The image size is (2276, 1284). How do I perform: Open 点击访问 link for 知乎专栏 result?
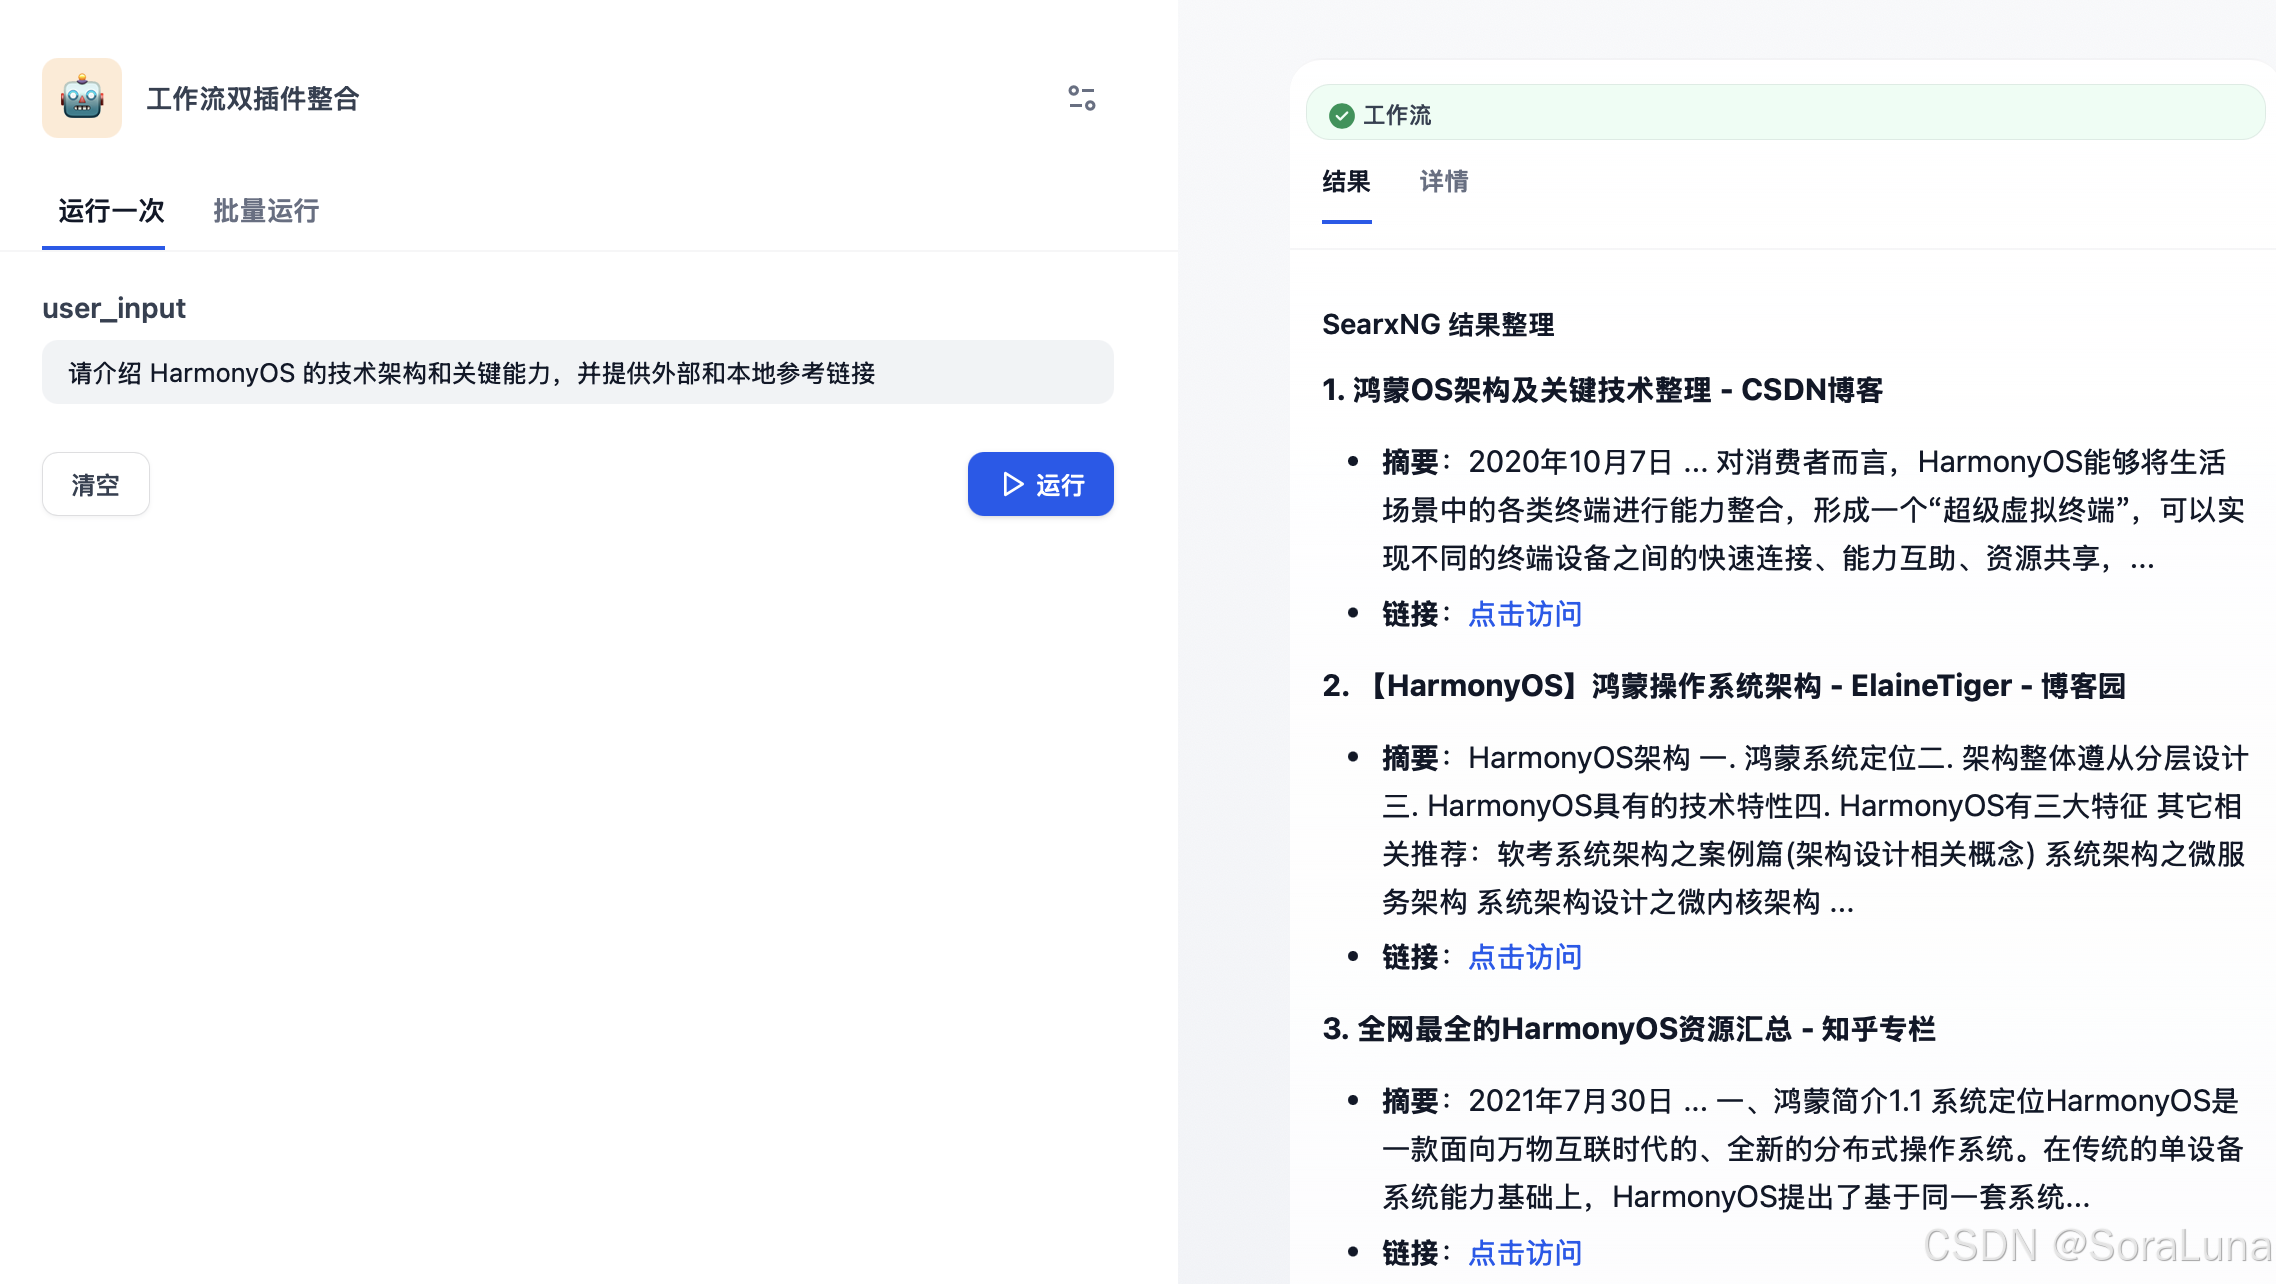pyautogui.click(x=1524, y=1253)
